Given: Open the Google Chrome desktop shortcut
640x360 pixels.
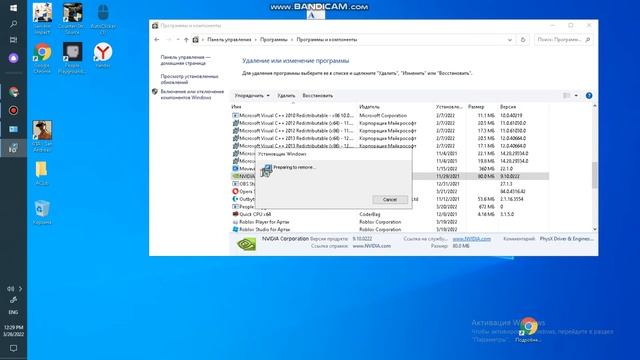Looking at the screenshot, I should (x=42, y=58).
